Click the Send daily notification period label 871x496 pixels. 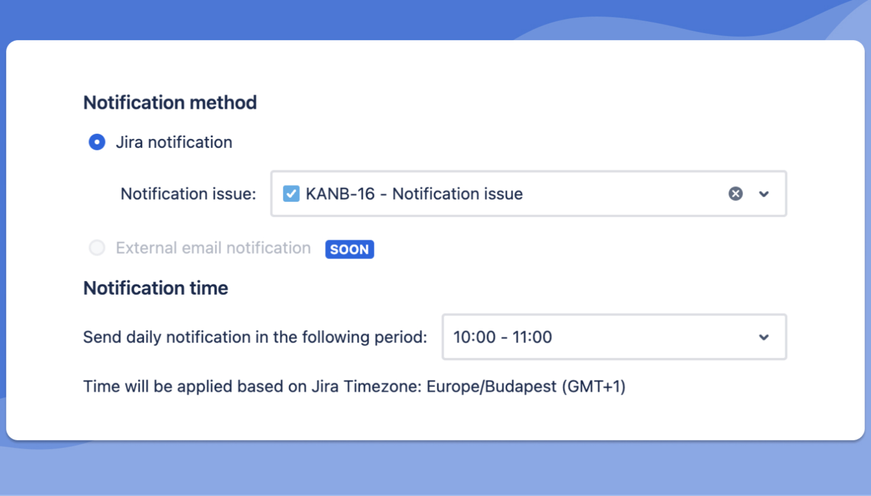255,337
